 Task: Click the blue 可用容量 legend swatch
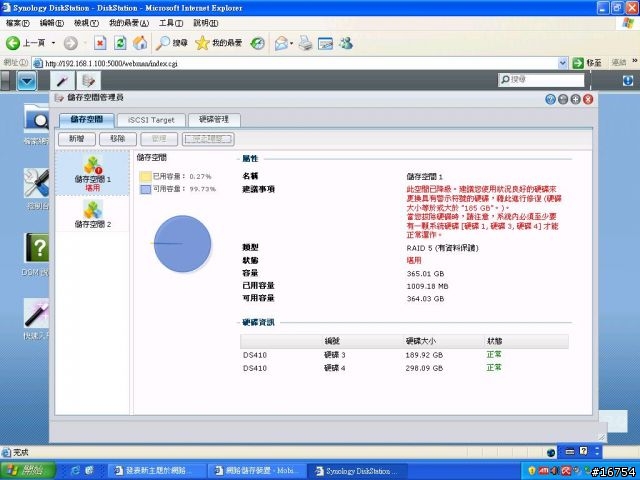(145, 189)
